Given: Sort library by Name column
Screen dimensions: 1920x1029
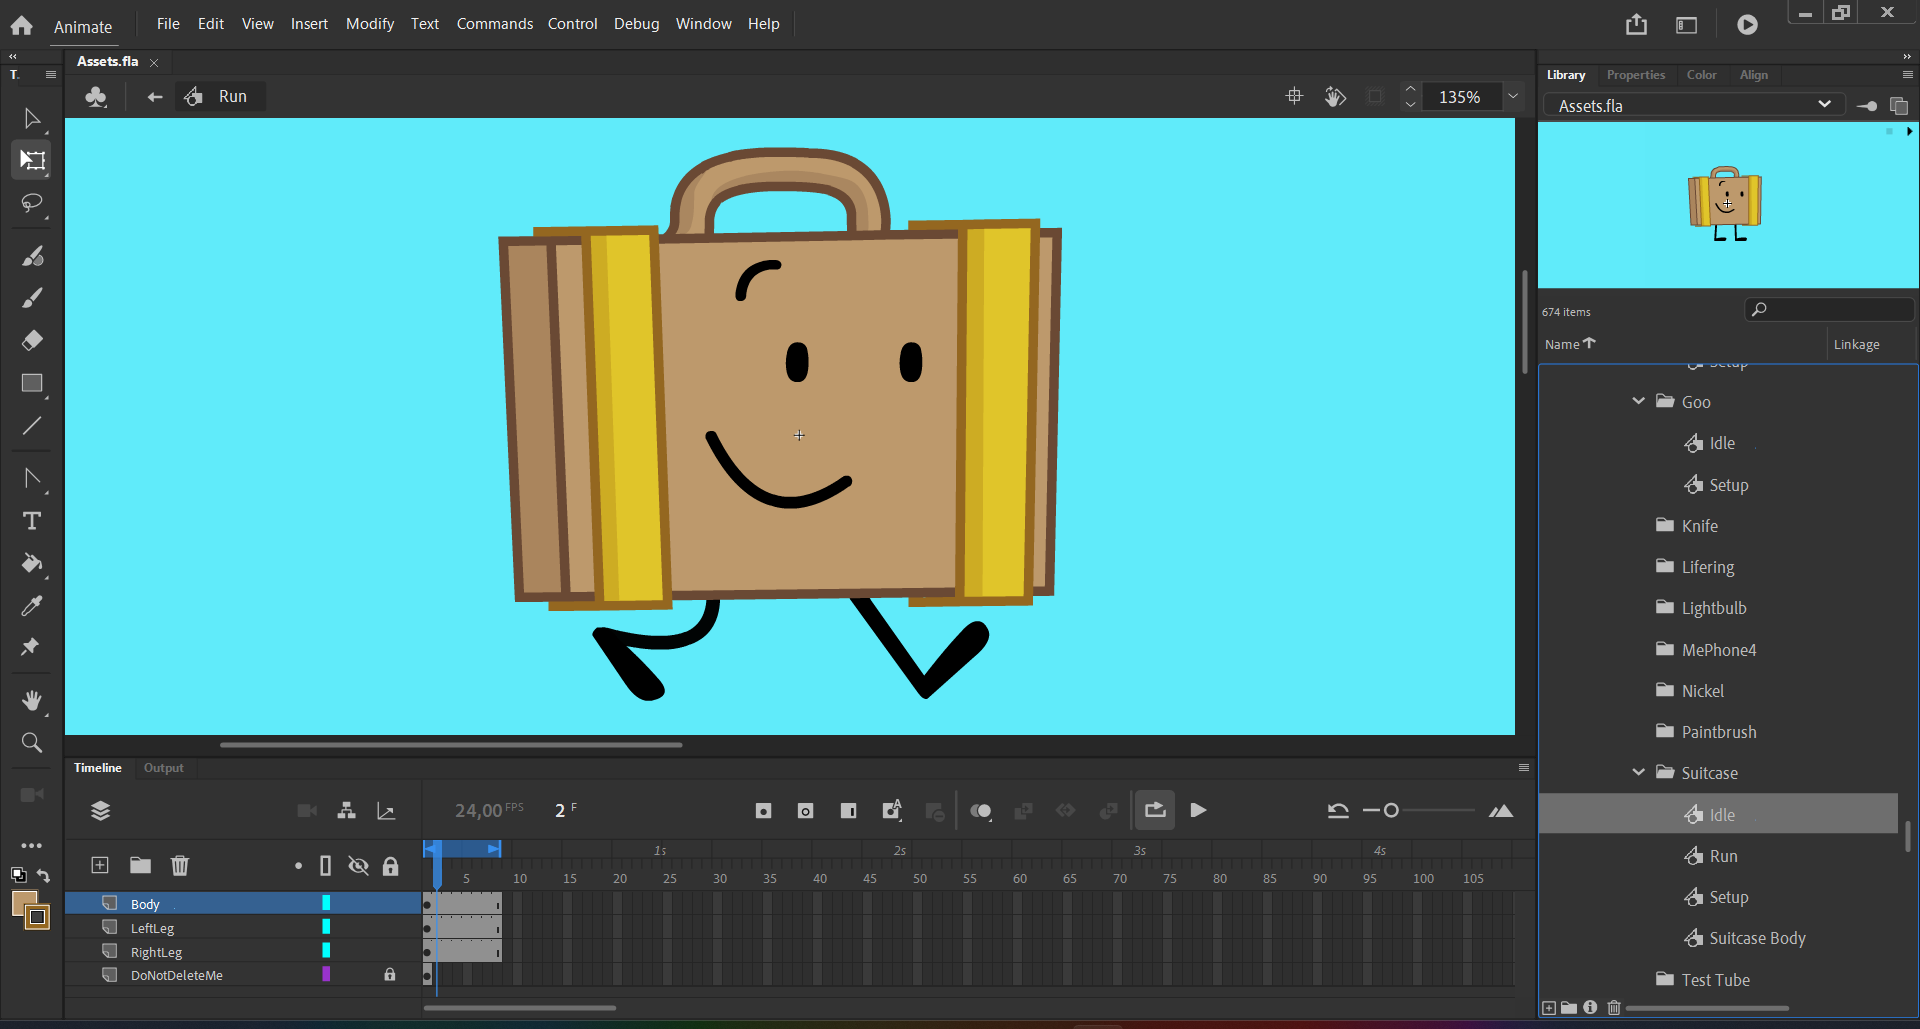Looking at the screenshot, I should pyautogui.click(x=1570, y=344).
